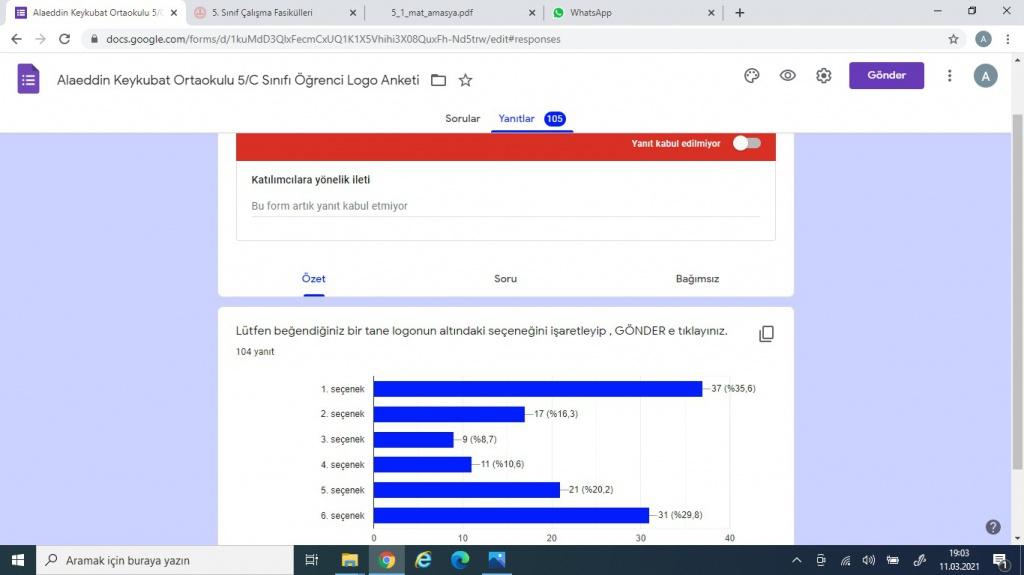Preview the form with eye icon
Screen dimensions: 1024x575
[x=788, y=76]
